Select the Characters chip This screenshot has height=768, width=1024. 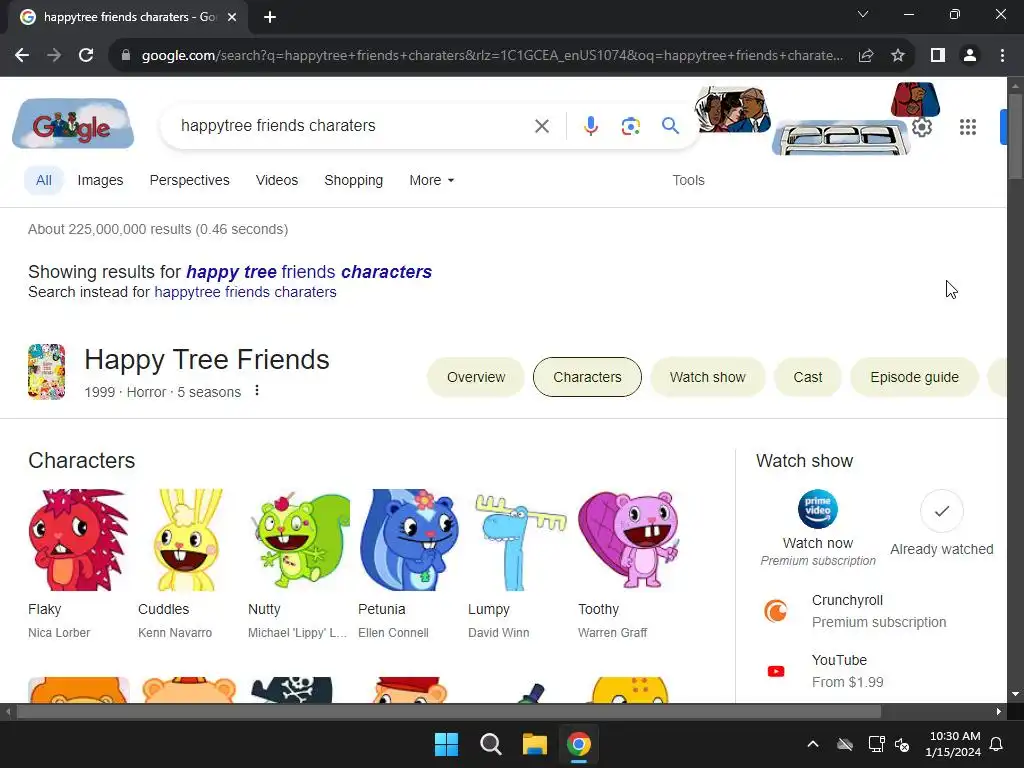(587, 377)
